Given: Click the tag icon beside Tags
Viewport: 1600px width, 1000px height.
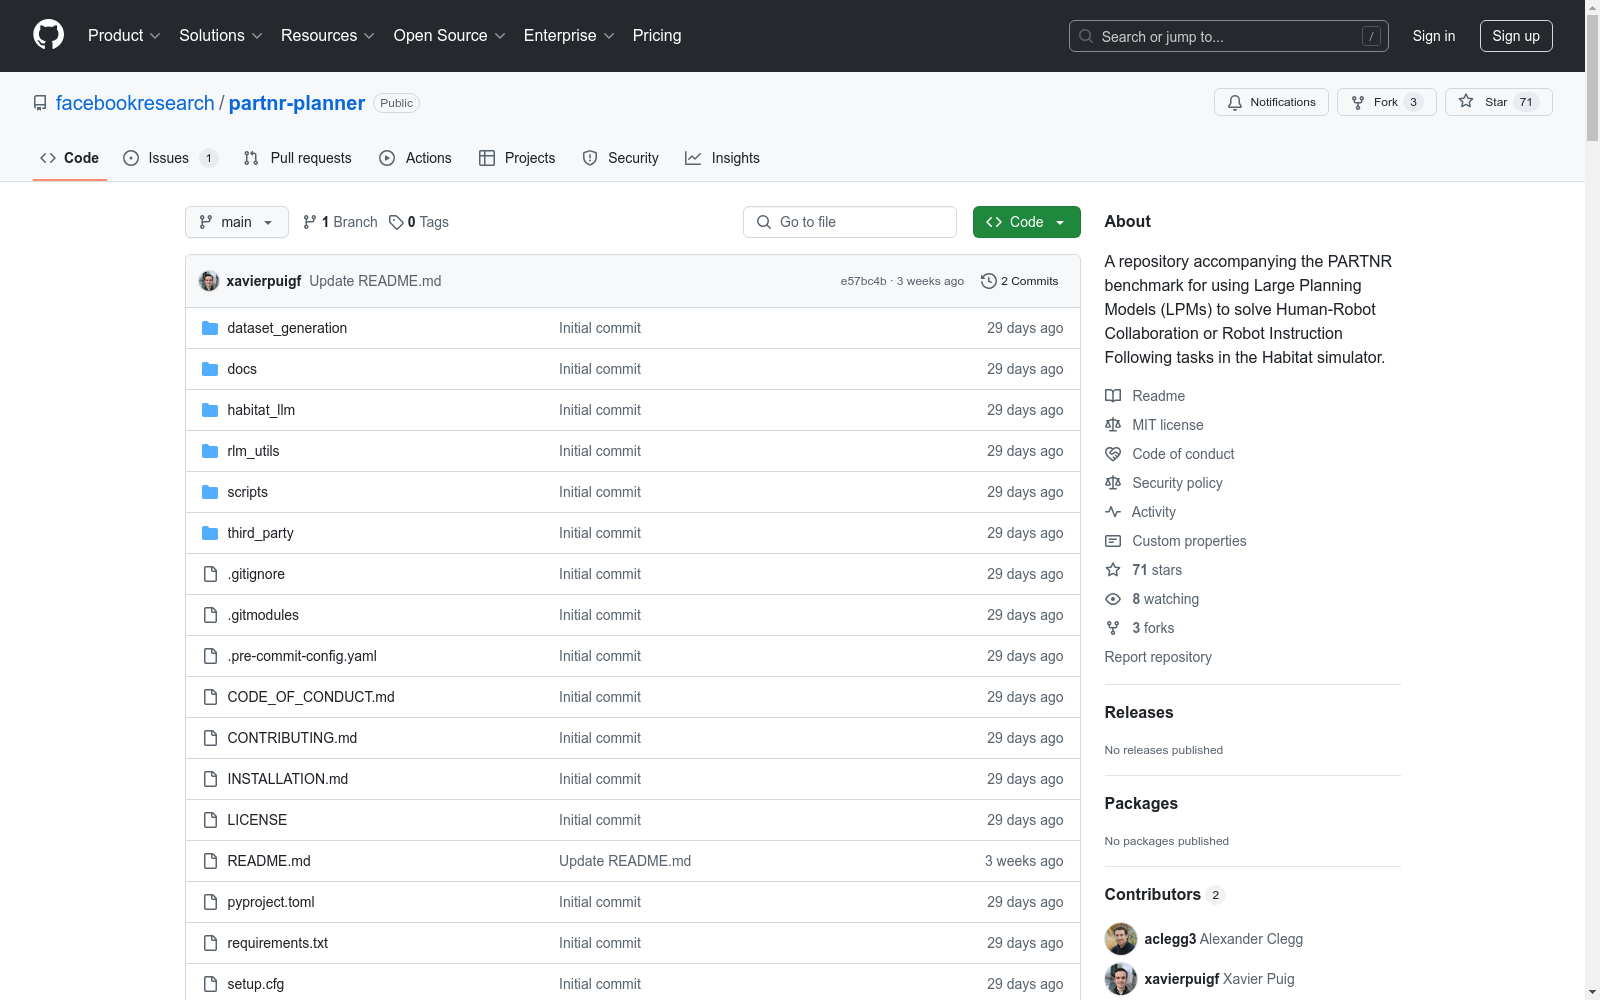Looking at the screenshot, I should 396,222.
